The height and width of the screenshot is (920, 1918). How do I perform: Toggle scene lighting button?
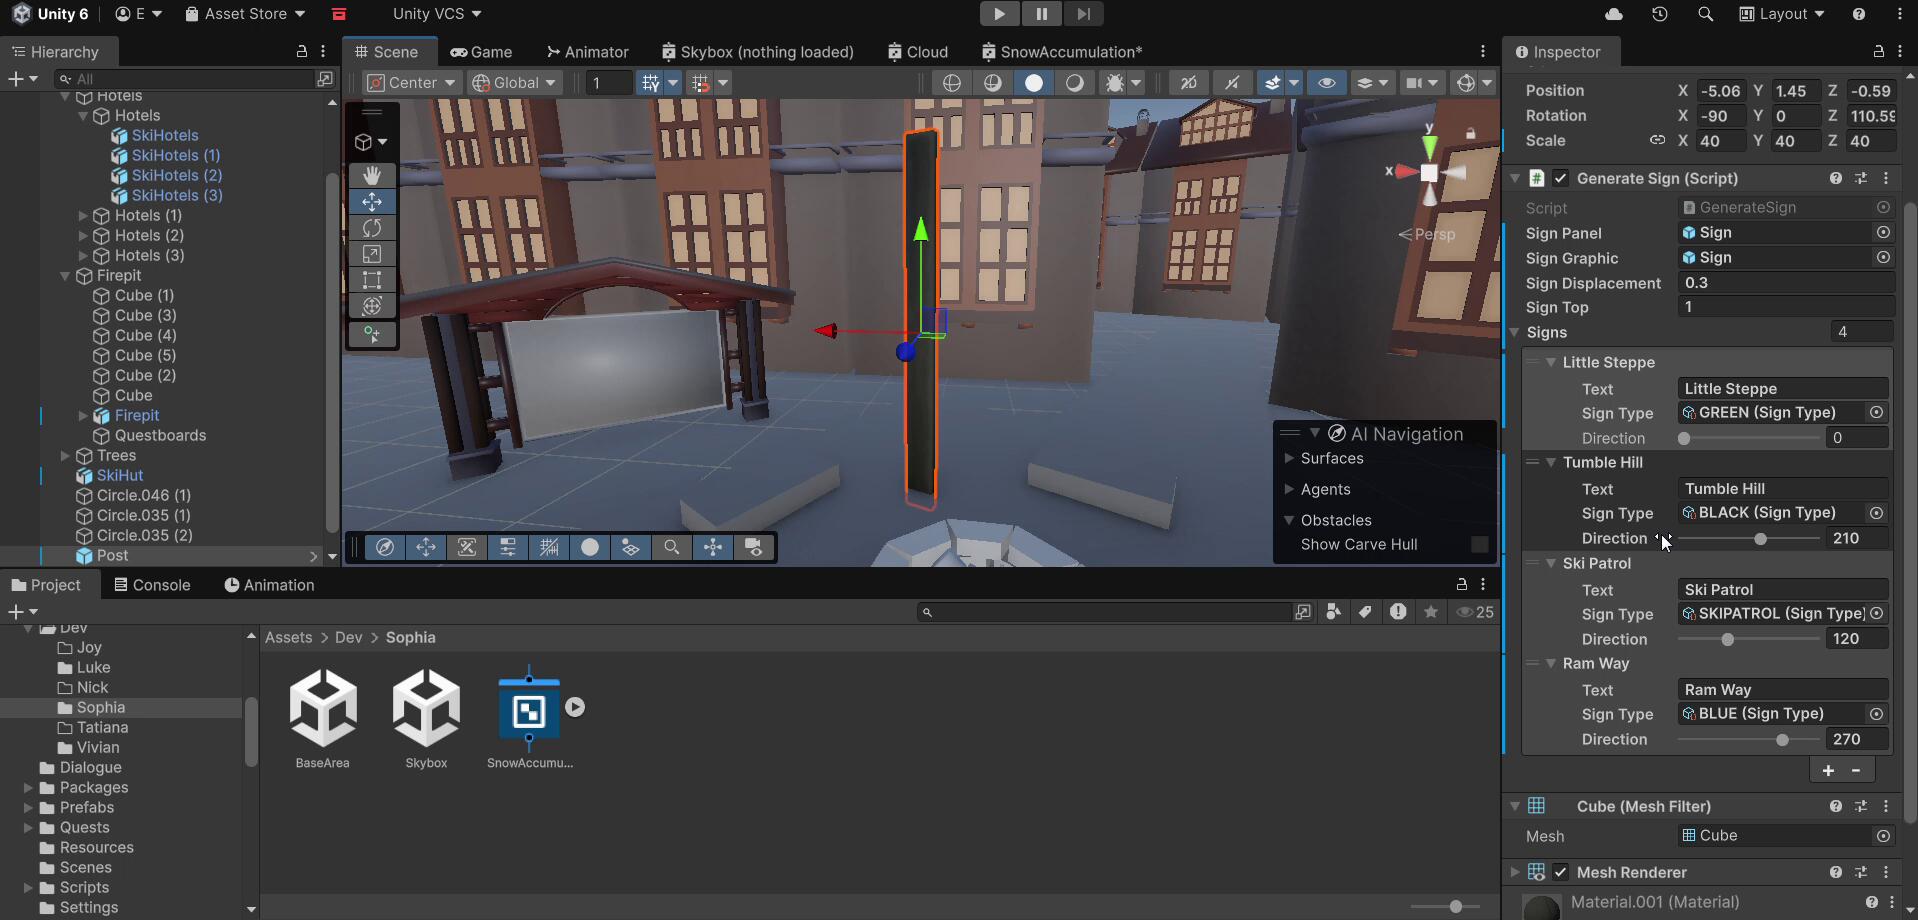pyautogui.click(x=1233, y=83)
